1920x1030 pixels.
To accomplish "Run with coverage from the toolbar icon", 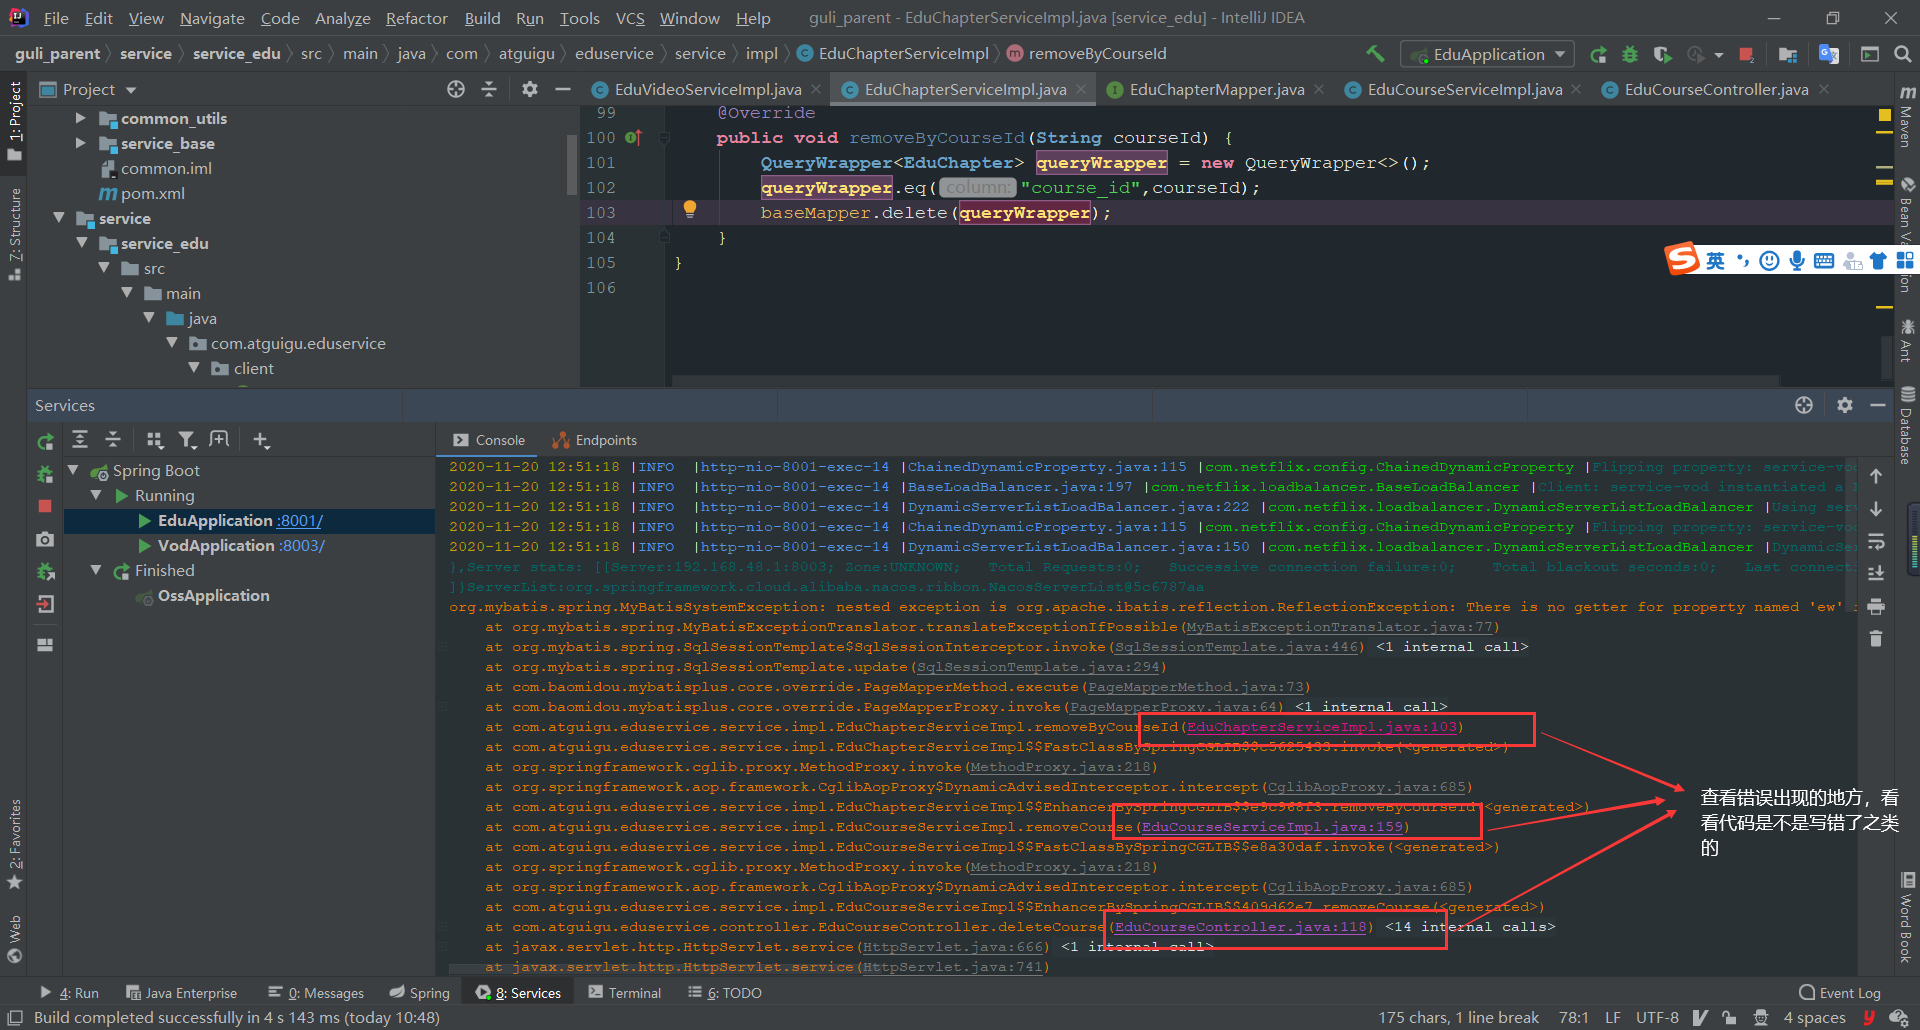I will pos(1662,54).
